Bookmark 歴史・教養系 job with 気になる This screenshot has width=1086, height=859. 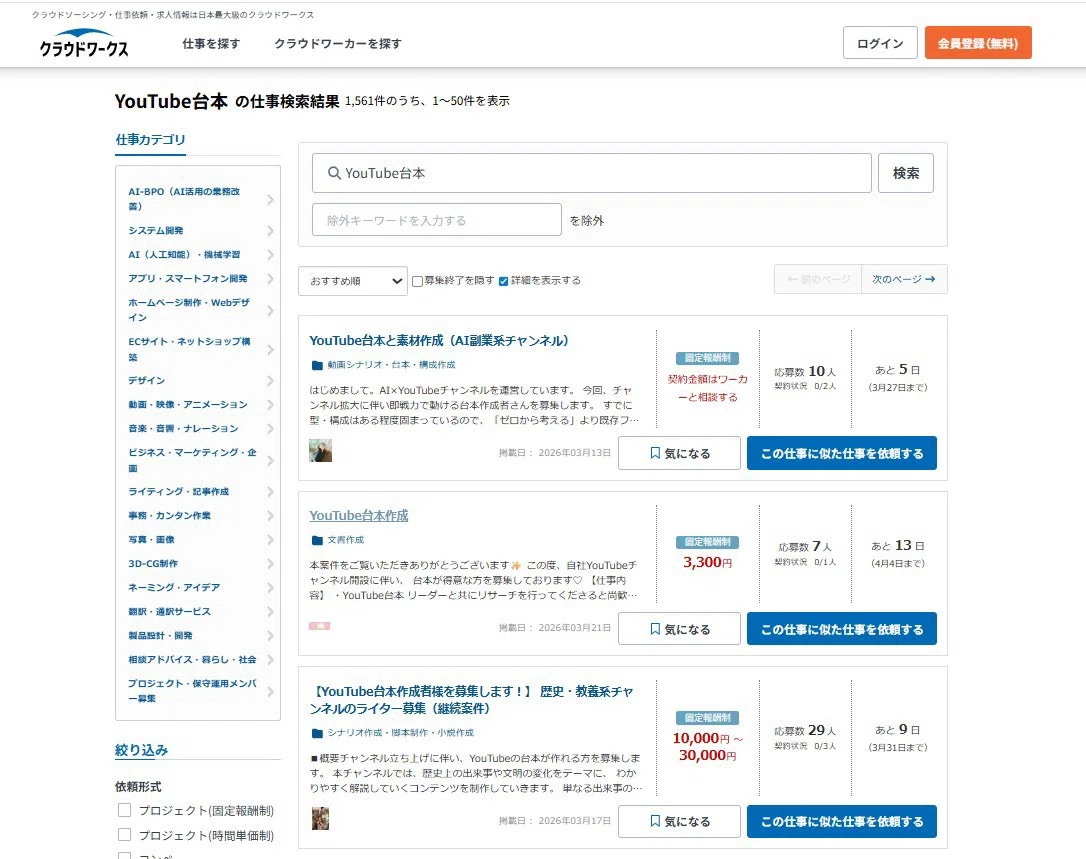click(x=679, y=821)
